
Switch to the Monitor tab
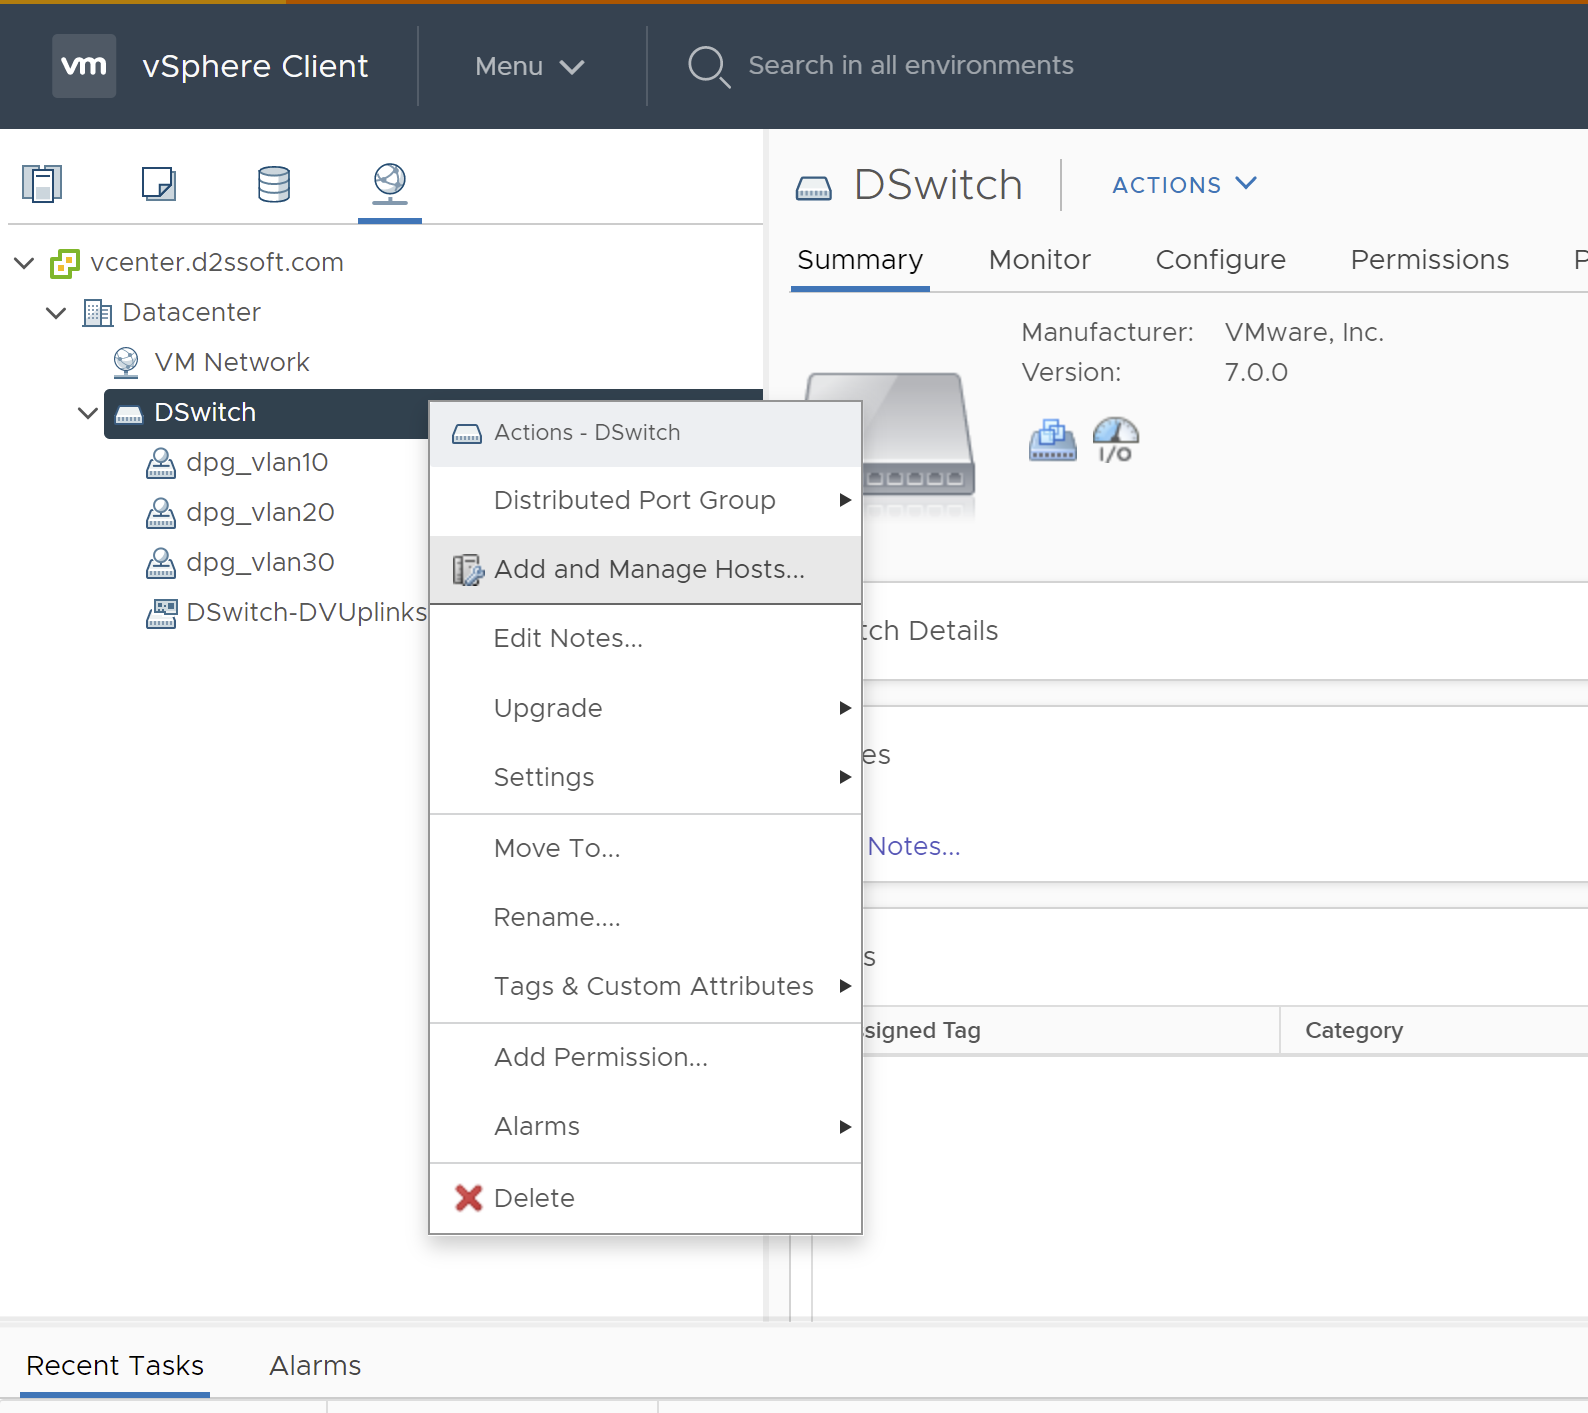coord(1039,260)
